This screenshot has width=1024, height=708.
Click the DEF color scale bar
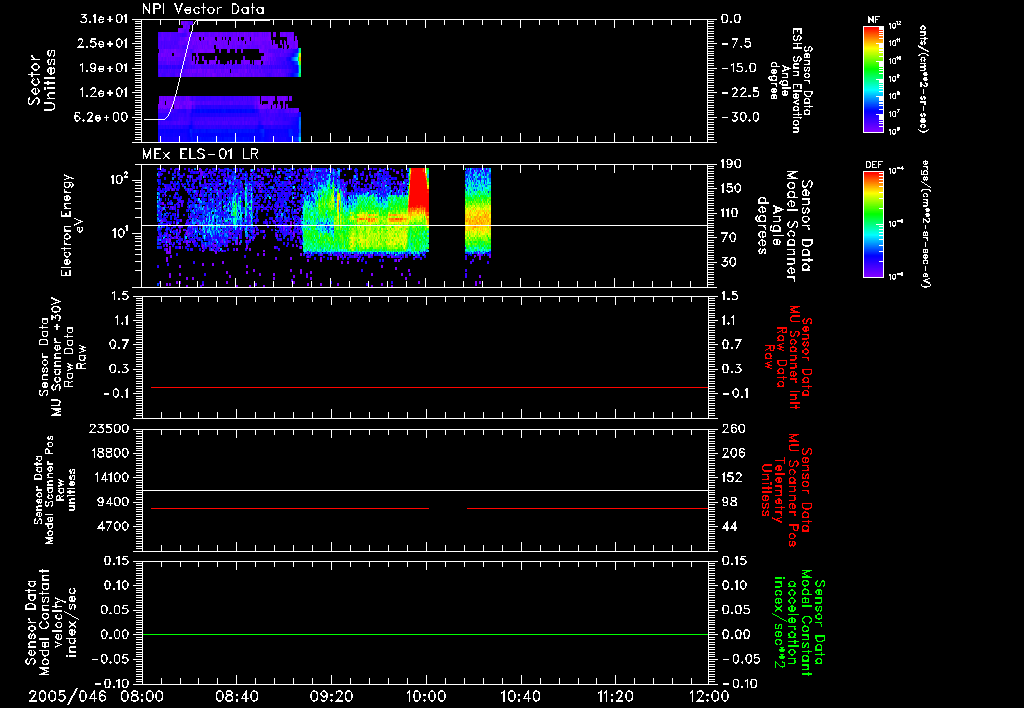873,224
